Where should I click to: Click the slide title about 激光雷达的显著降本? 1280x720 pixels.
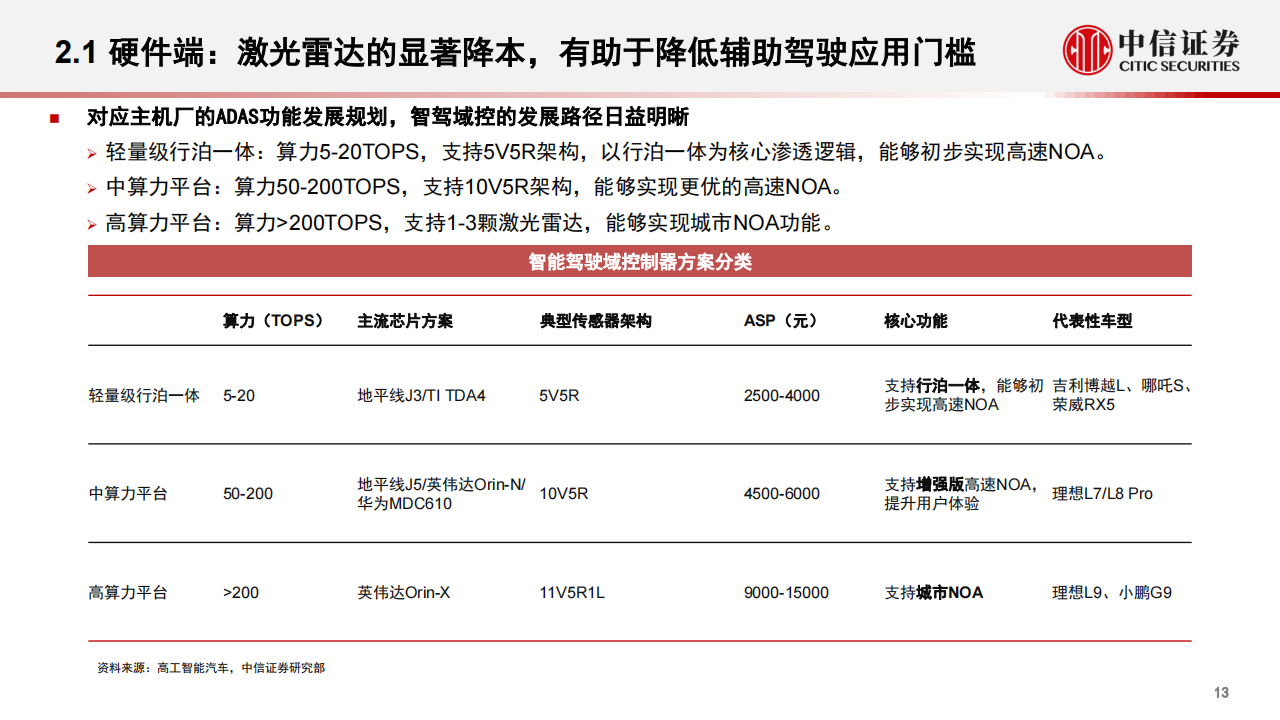click(x=516, y=51)
